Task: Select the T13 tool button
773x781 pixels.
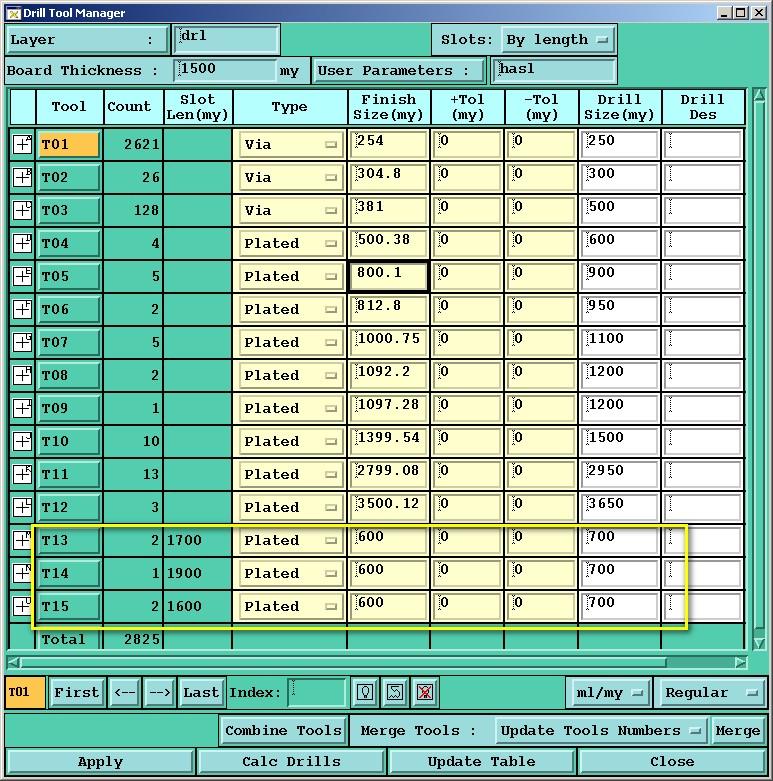Action: [69, 540]
